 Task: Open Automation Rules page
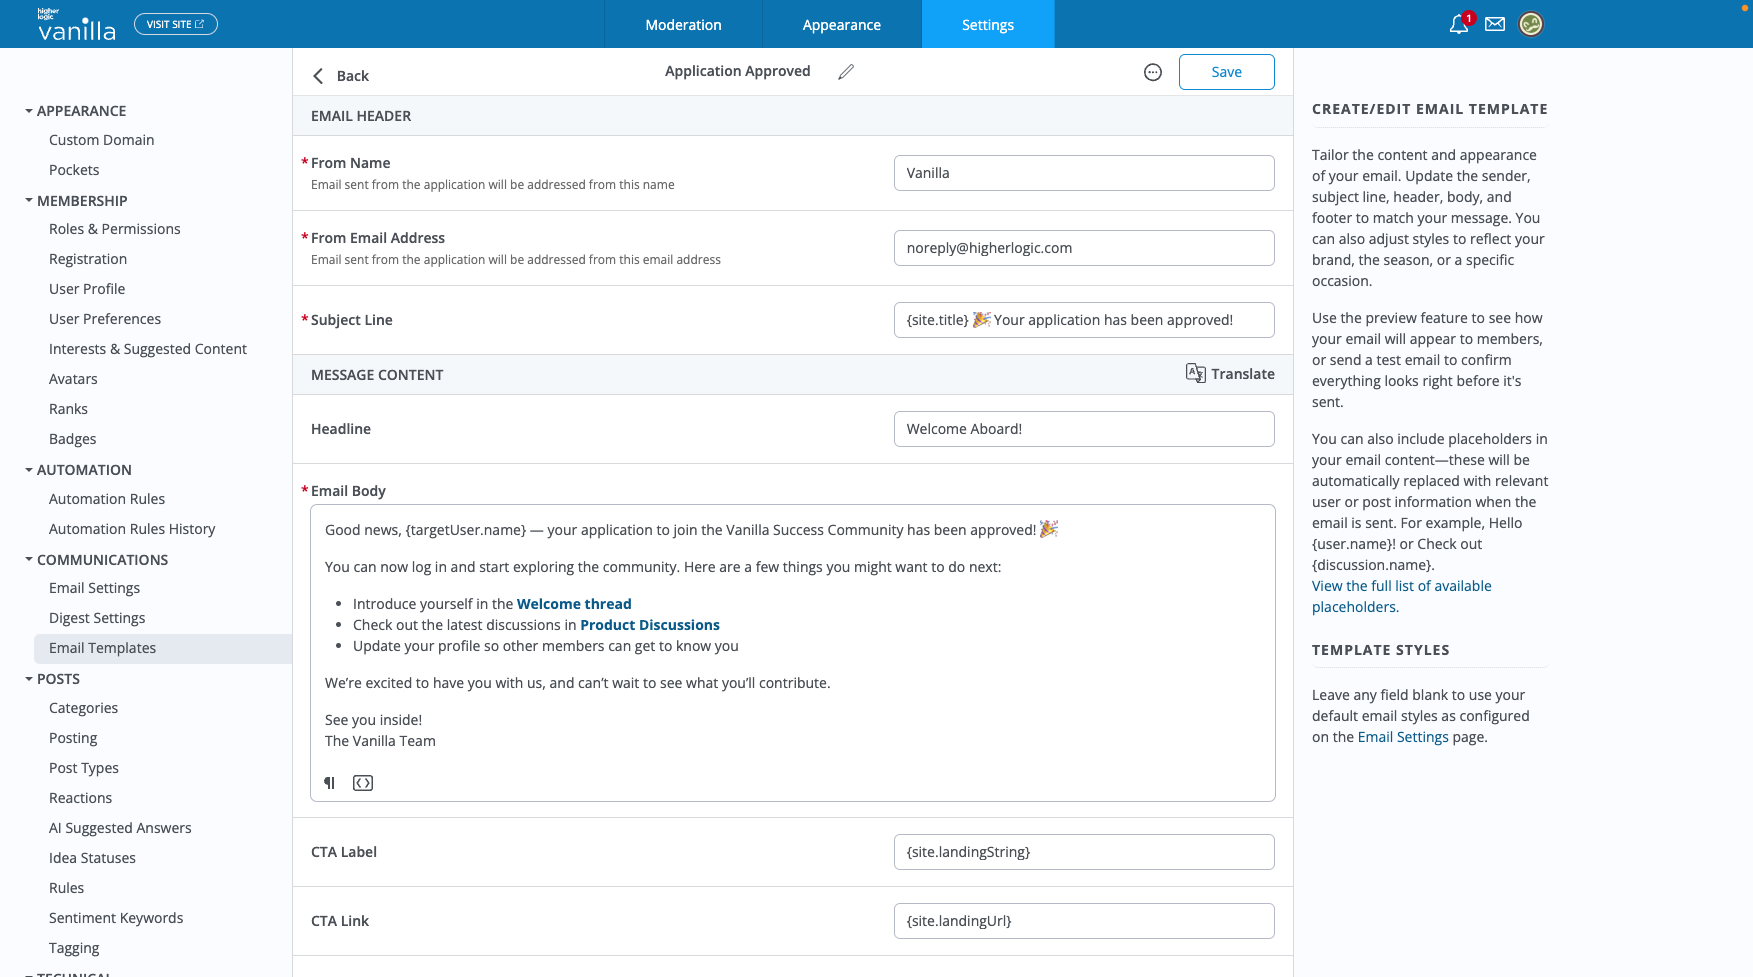(107, 499)
